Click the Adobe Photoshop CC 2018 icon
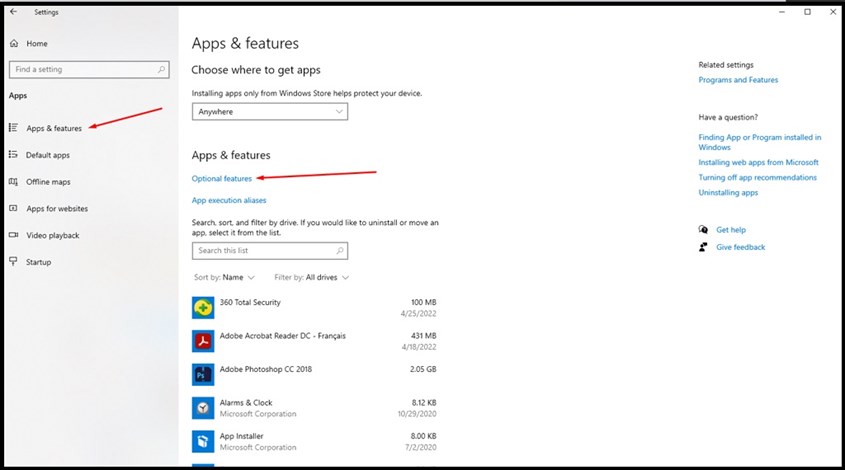 pos(203,374)
